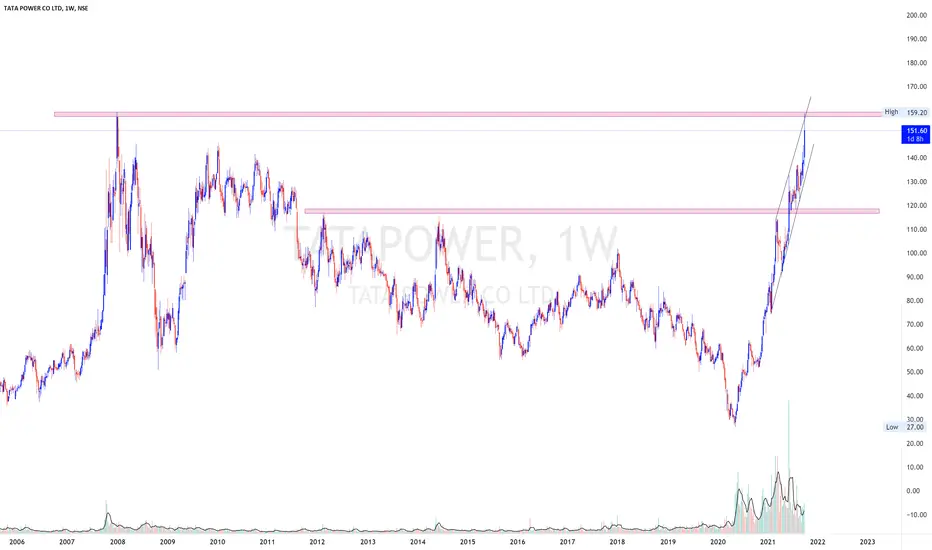Click the -10.00 price axis label

coord(917,514)
